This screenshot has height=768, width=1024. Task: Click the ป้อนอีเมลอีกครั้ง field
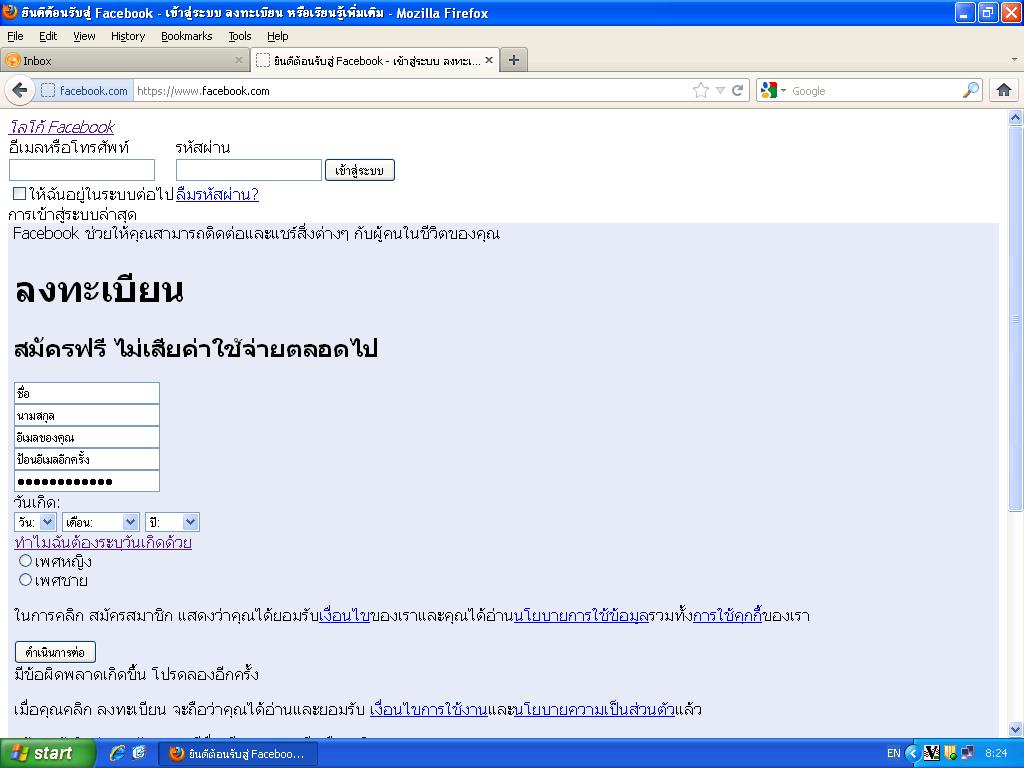coord(87,459)
